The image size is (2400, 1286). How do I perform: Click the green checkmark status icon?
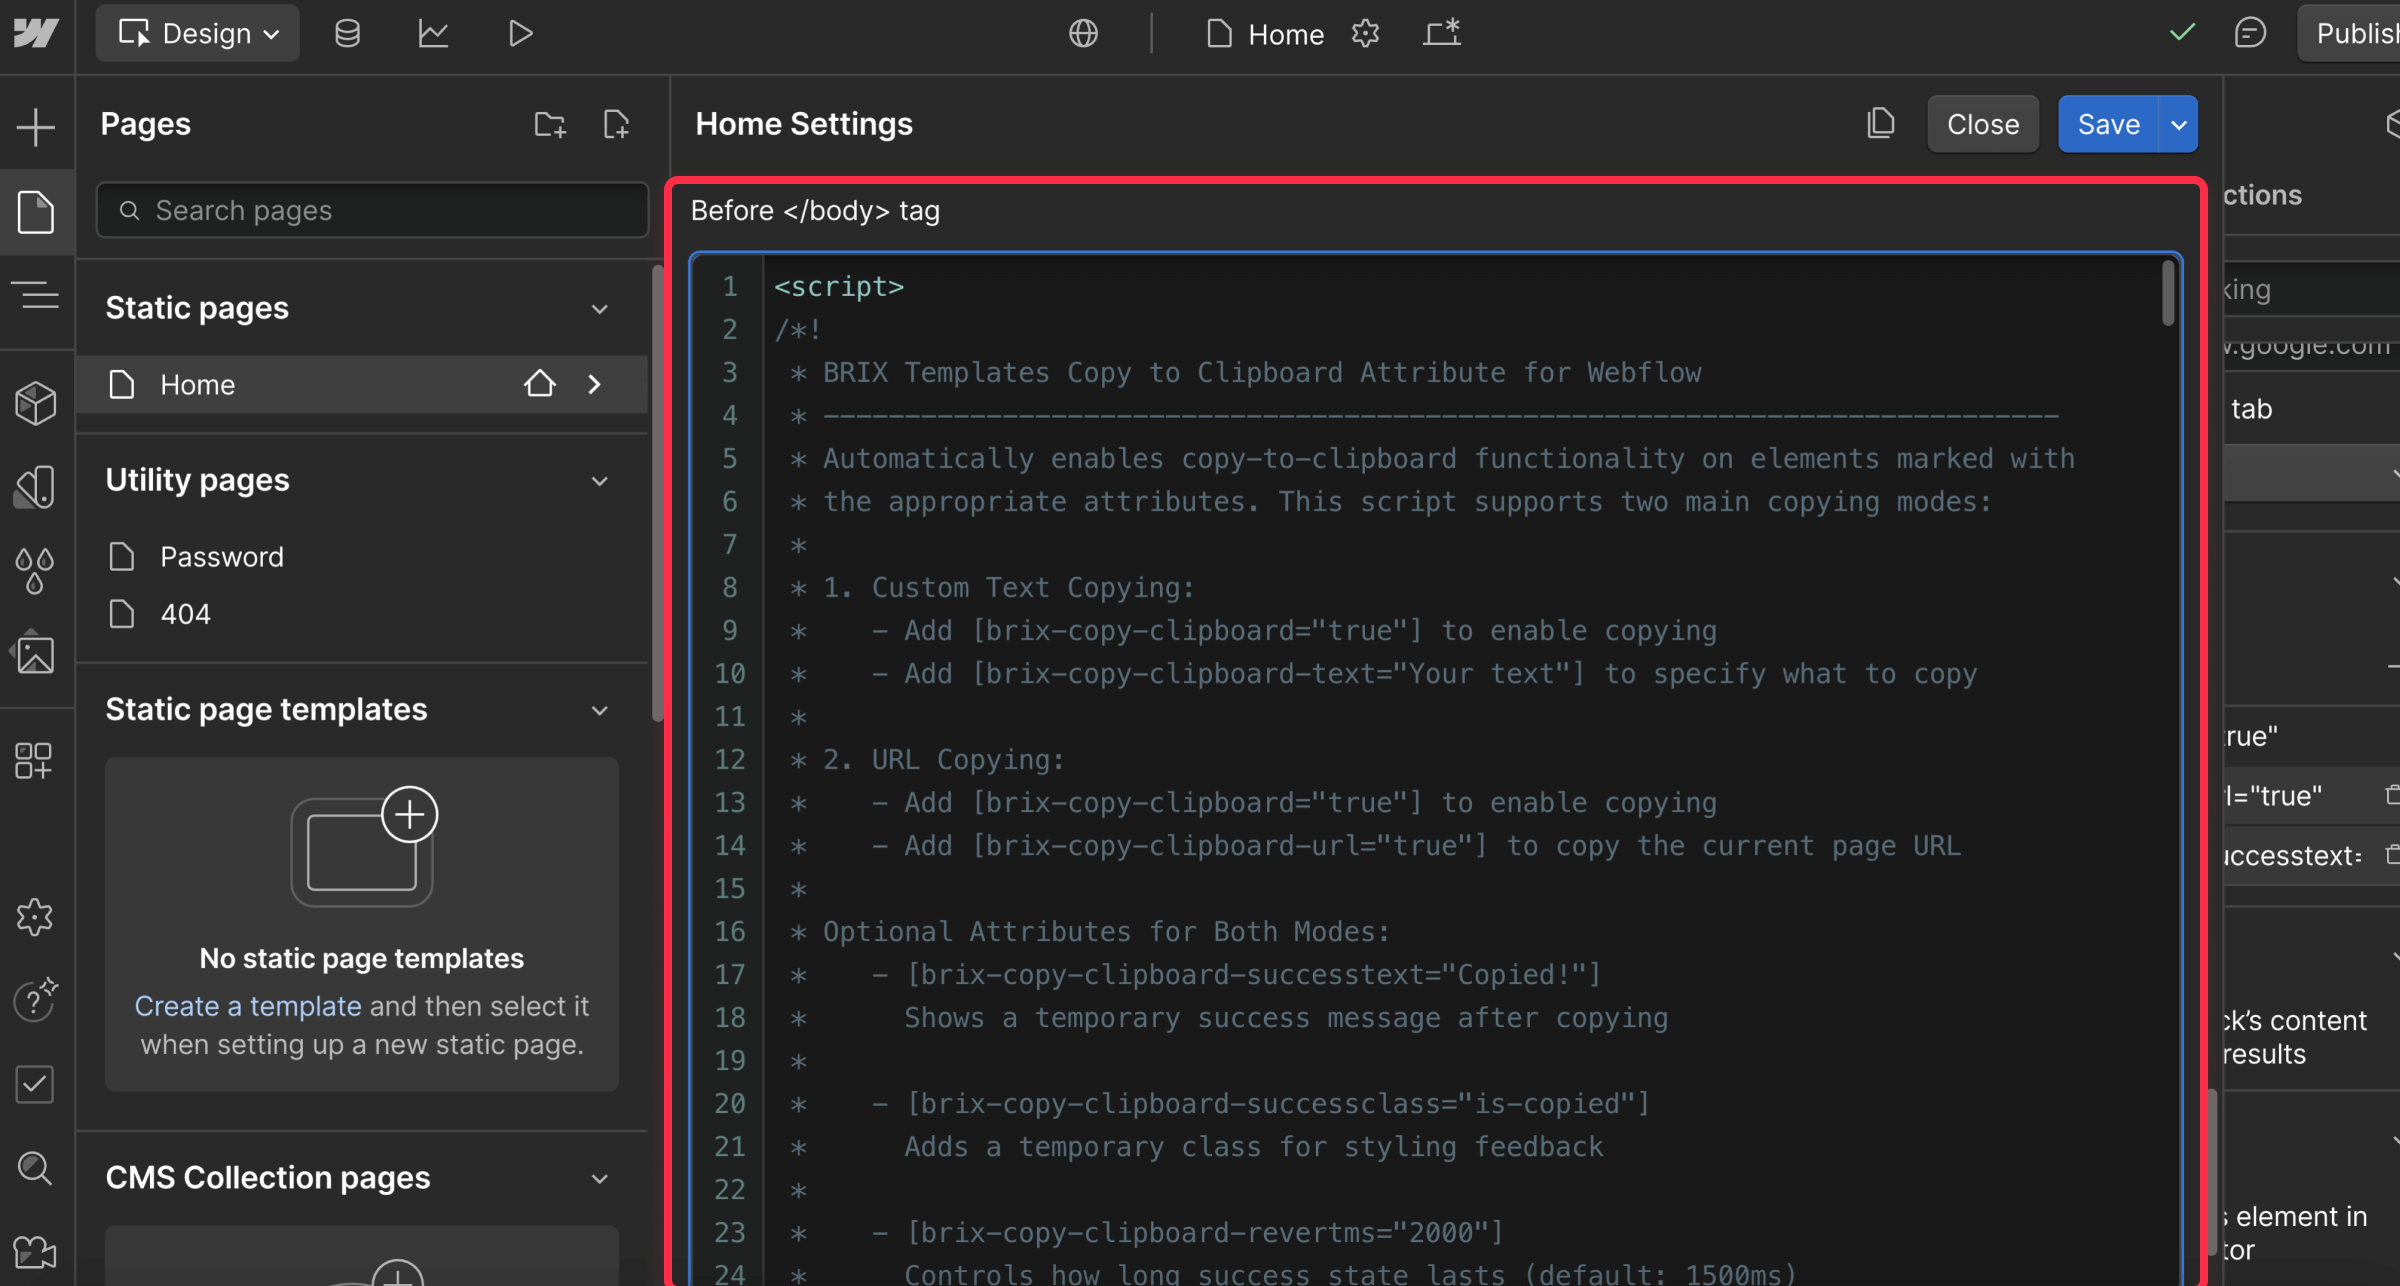[x=2182, y=33]
